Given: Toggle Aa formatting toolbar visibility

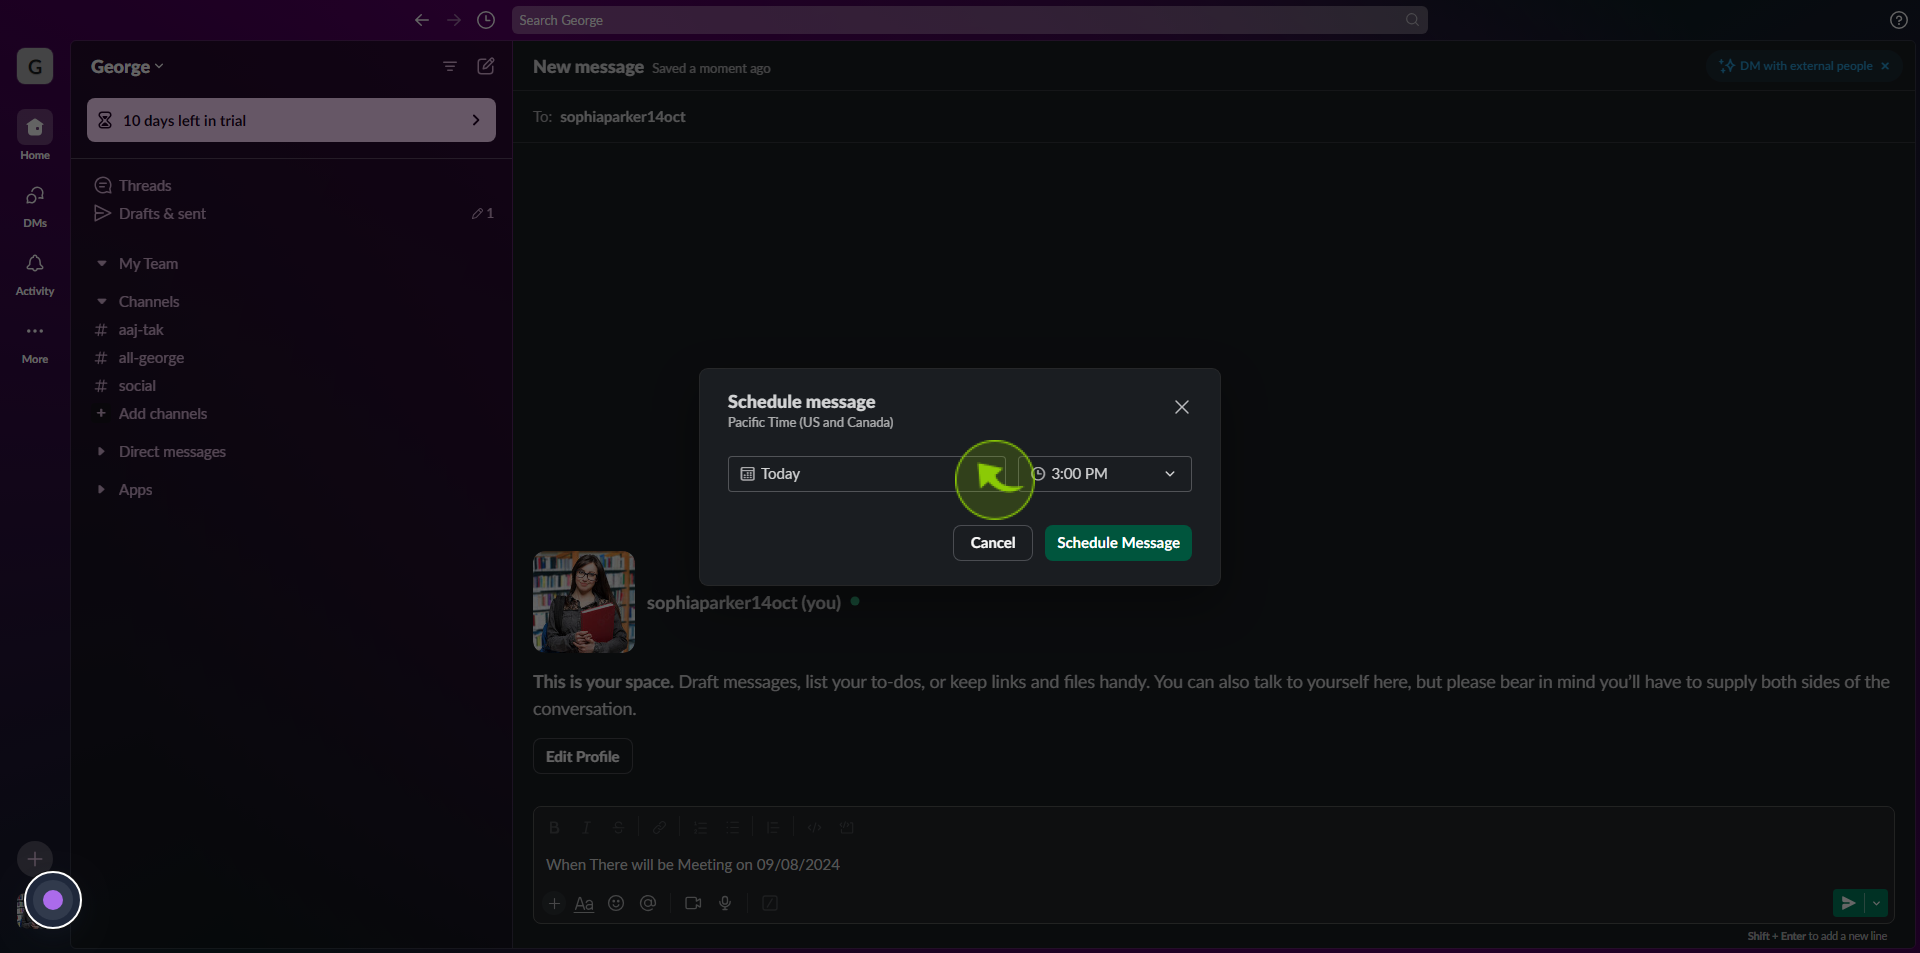Looking at the screenshot, I should tap(584, 904).
